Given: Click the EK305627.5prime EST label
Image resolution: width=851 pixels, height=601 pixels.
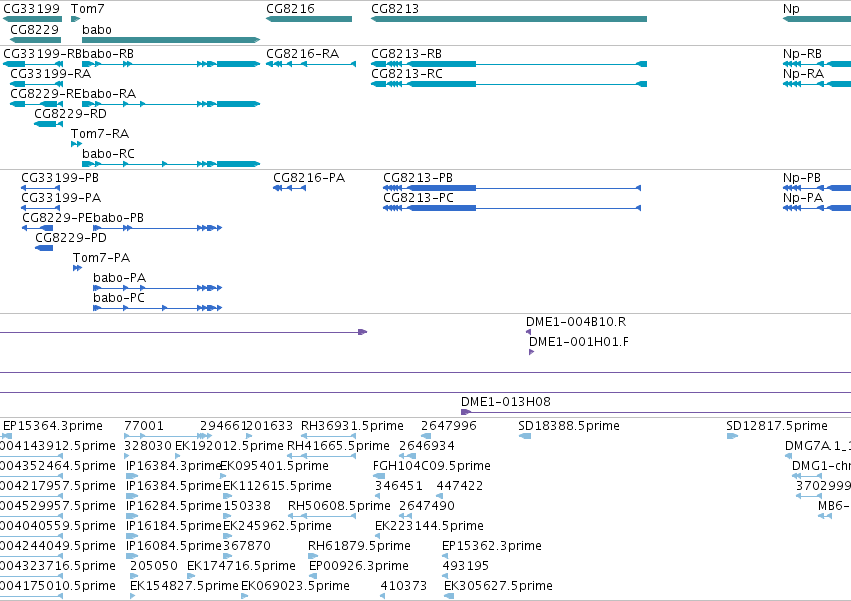Looking at the screenshot, I should point(498,587).
